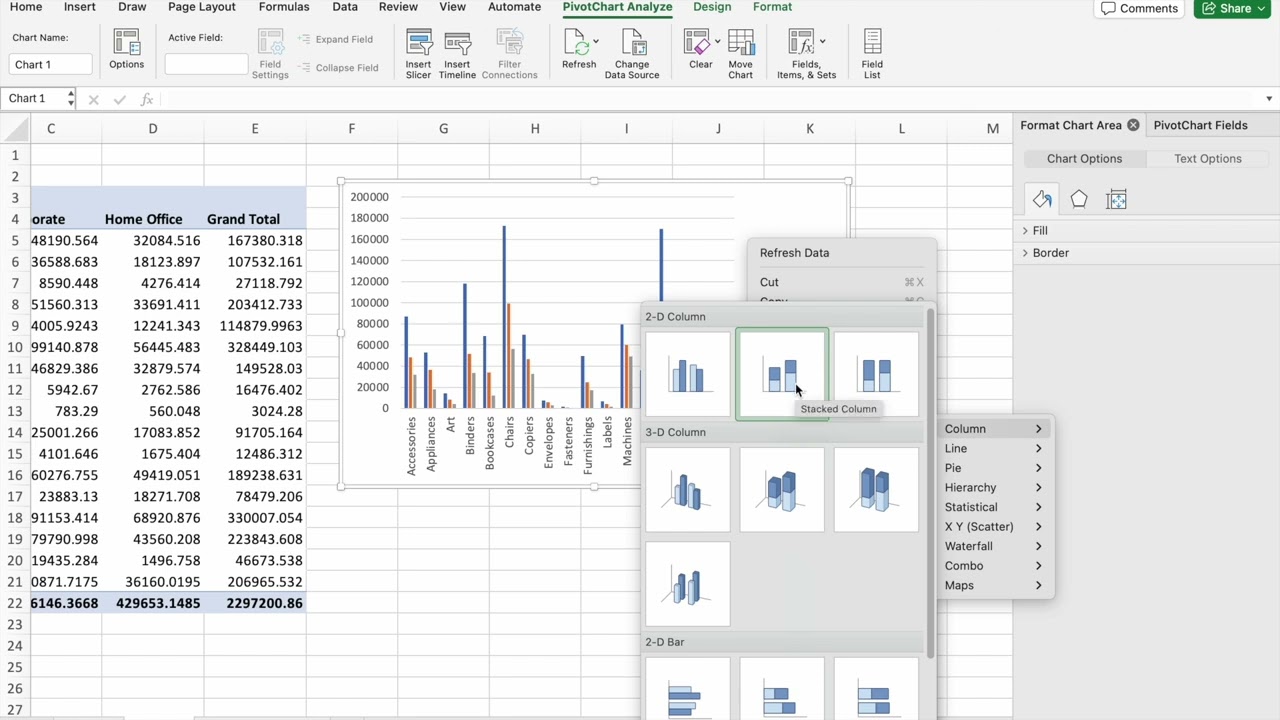The image size is (1280, 720).
Task: Select Size & Properties icon
Action: pyautogui.click(x=1117, y=200)
